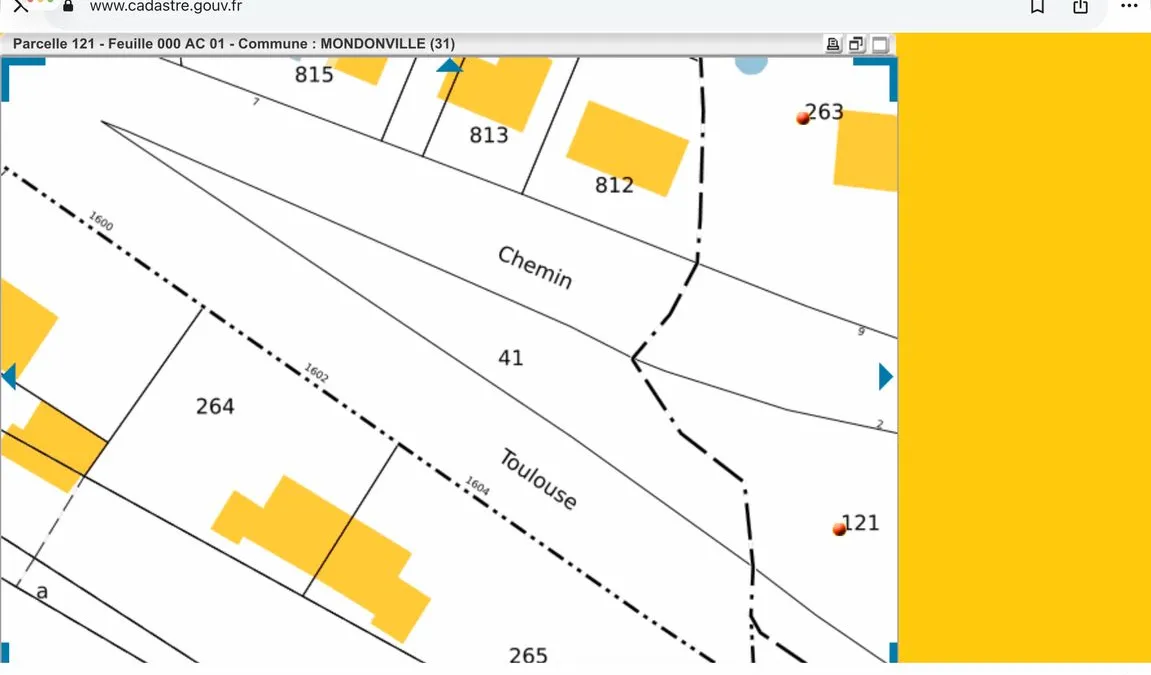1151x675 pixels.
Task: Click the print icon in the map title bar
Action: click(x=833, y=44)
